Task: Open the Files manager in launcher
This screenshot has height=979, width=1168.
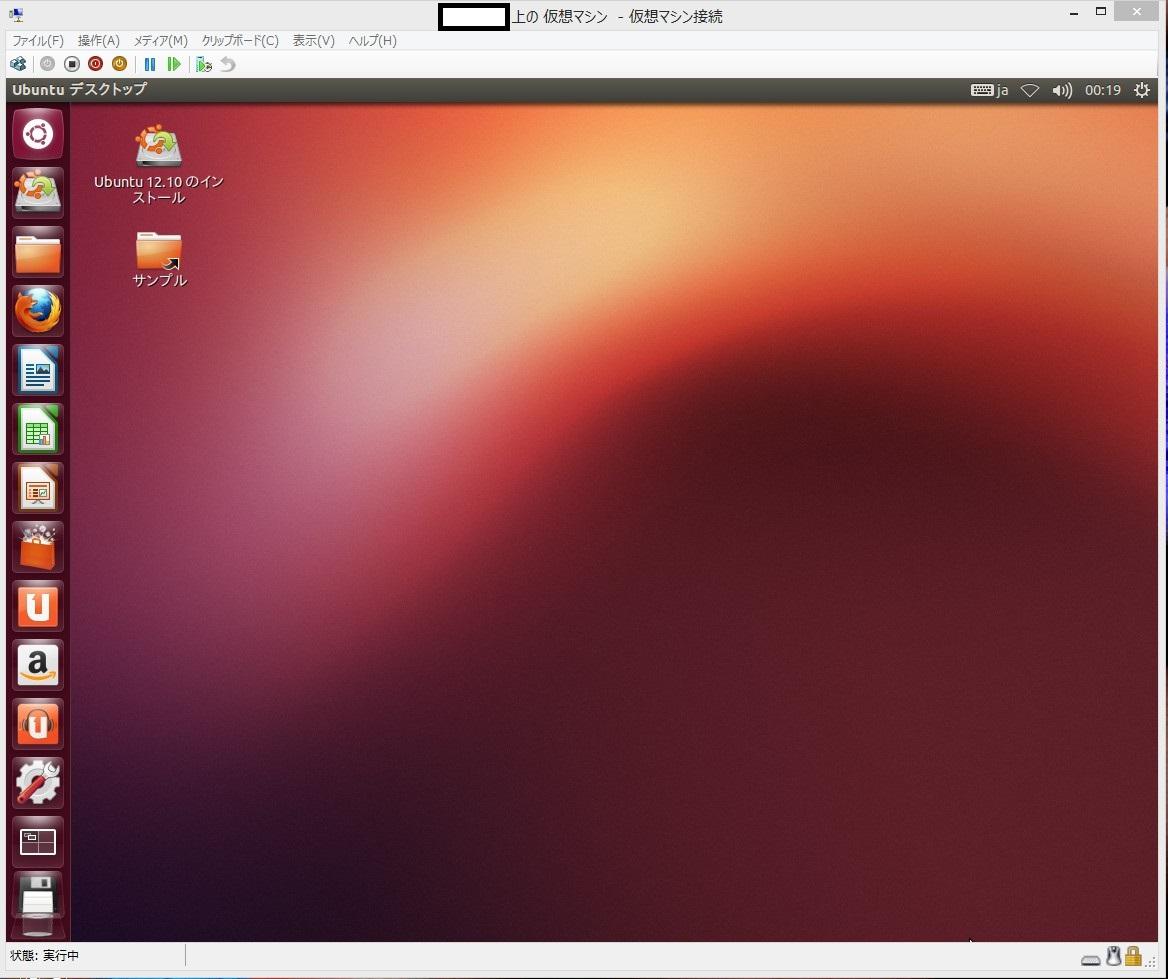Action: (37, 252)
